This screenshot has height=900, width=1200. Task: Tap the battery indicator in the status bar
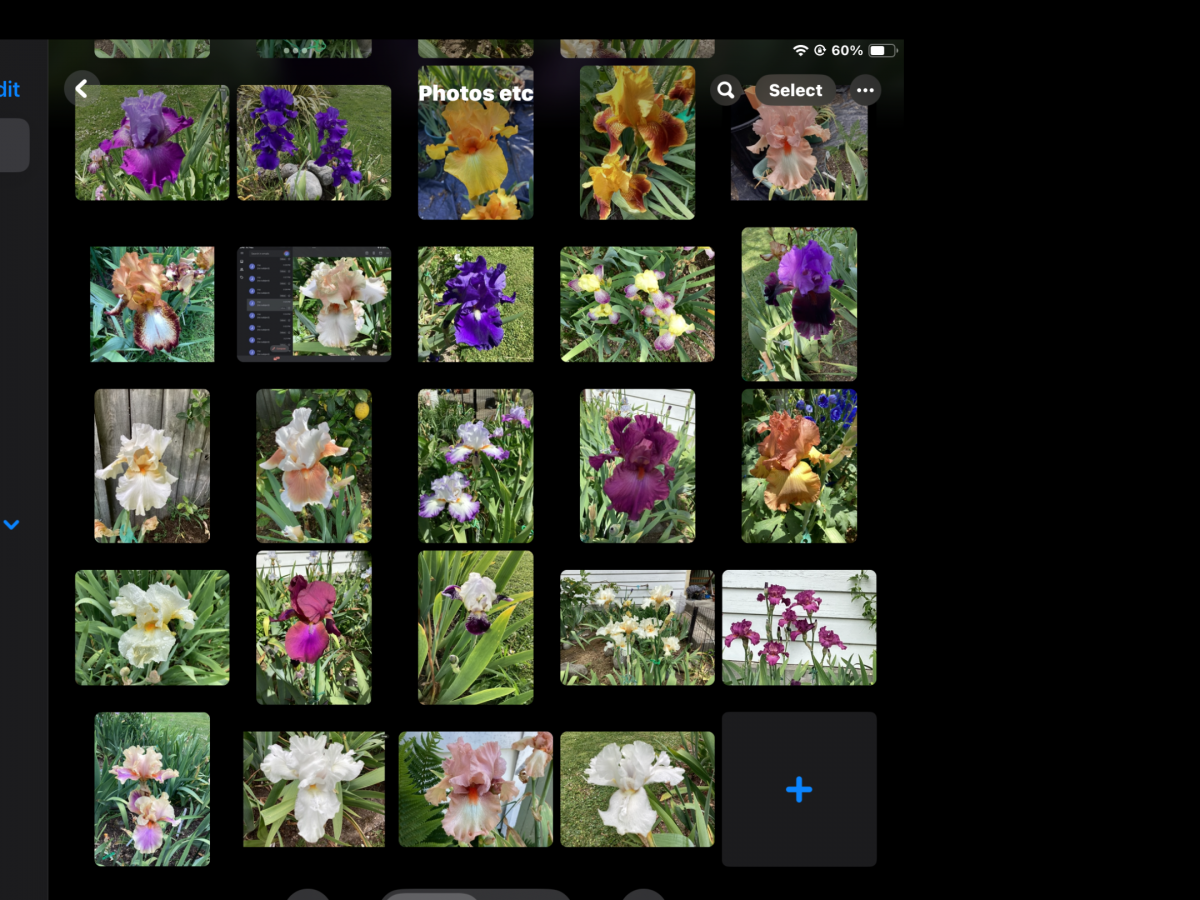881,50
